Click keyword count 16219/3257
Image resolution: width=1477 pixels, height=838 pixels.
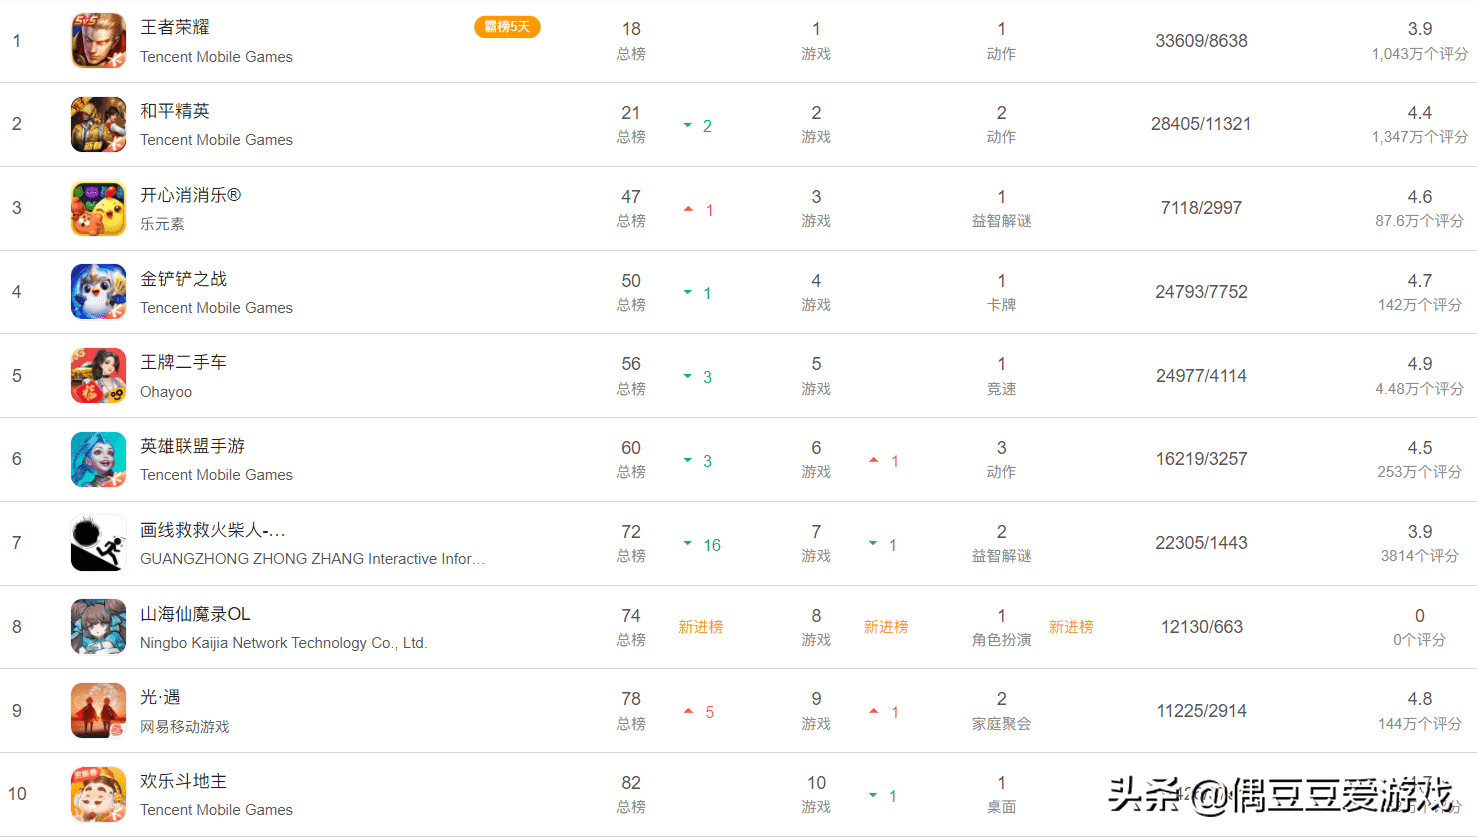(x=1201, y=459)
